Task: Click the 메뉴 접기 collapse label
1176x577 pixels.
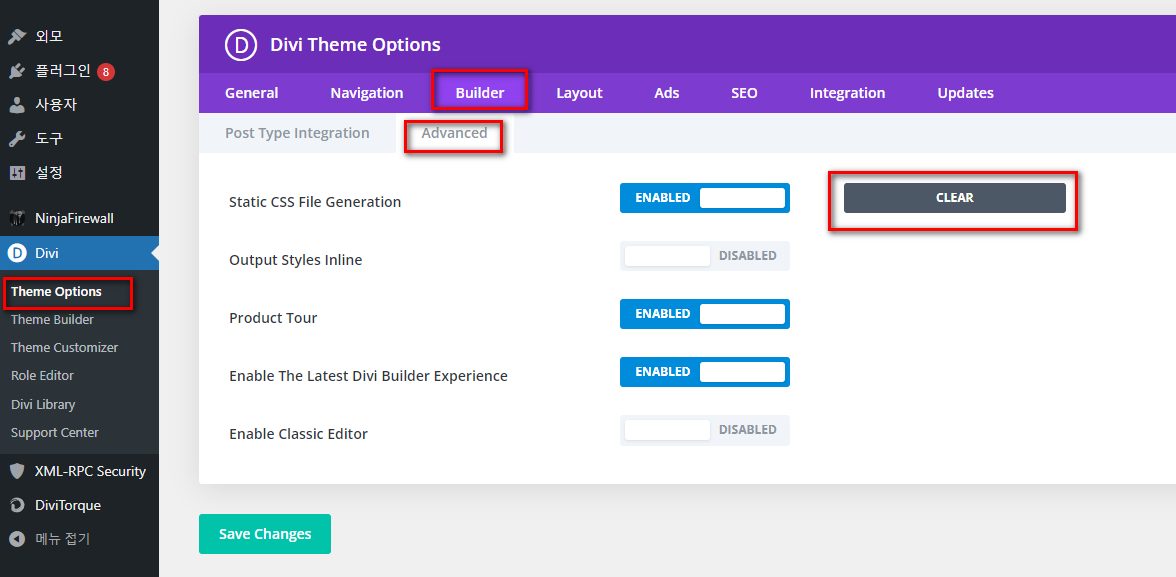Action: coord(62,539)
